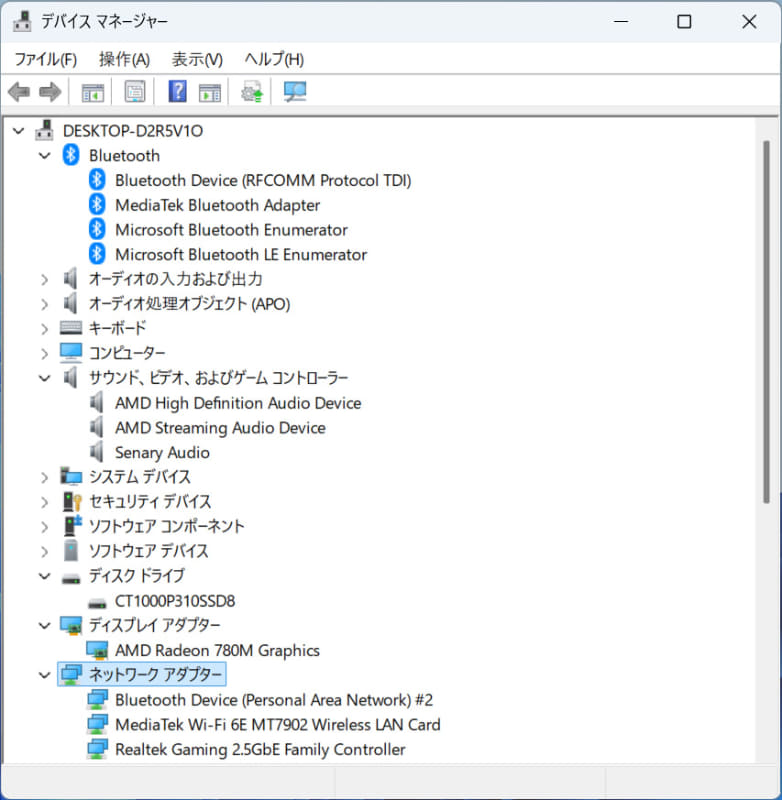Click the AMD High Definition Audio speaker icon
782x800 pixels.
click(97, 403)
